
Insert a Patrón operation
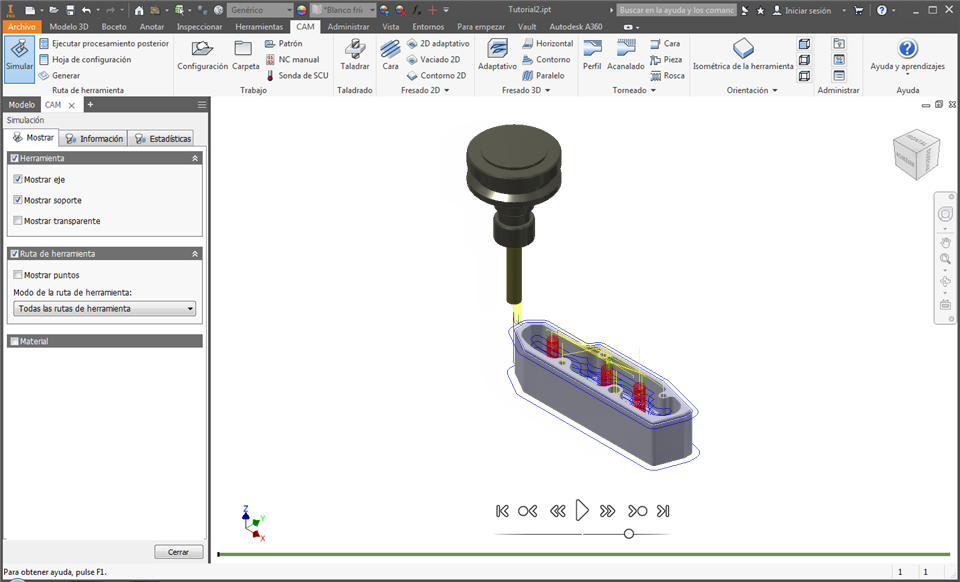(283, 43)
